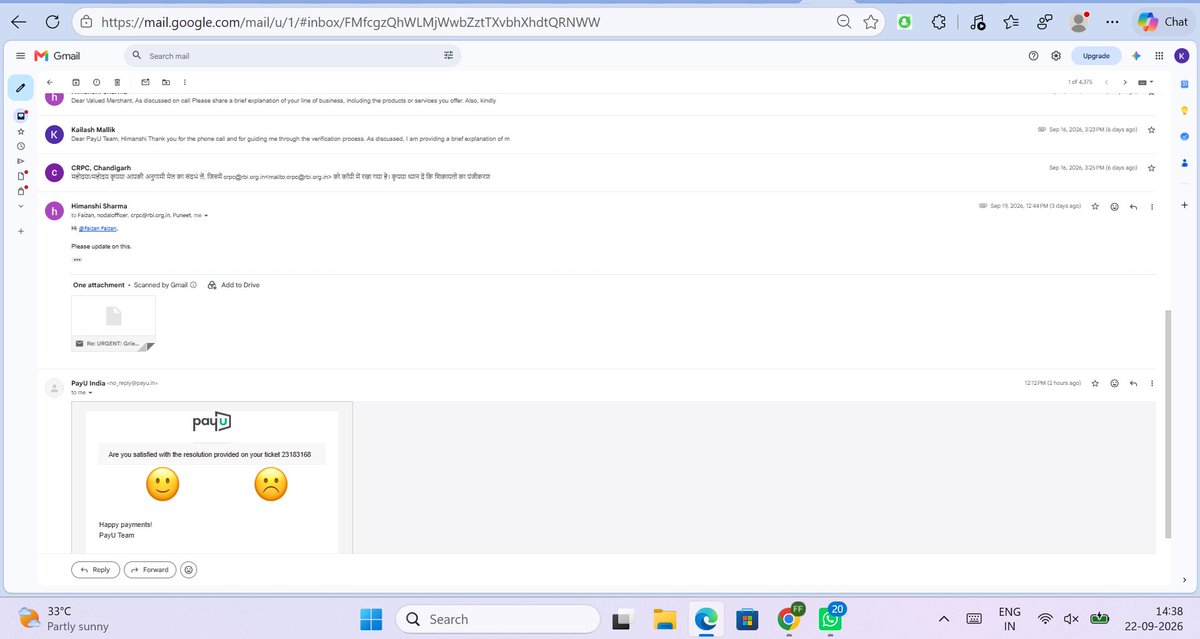The height and width of the screenshot is (639, 1200).
Task: Select the sad frowning satisfaction face
Action: pos(271,484)
